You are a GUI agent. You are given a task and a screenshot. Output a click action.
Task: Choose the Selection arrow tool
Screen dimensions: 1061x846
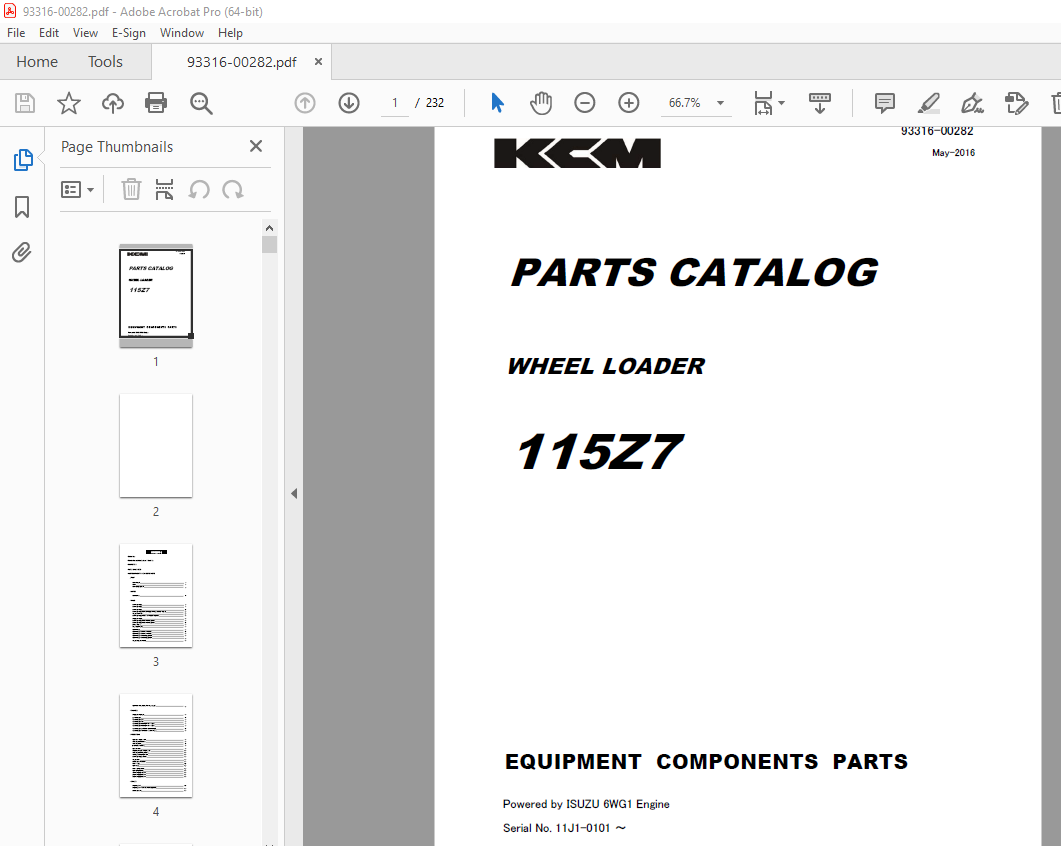click(x=497, y=103)
